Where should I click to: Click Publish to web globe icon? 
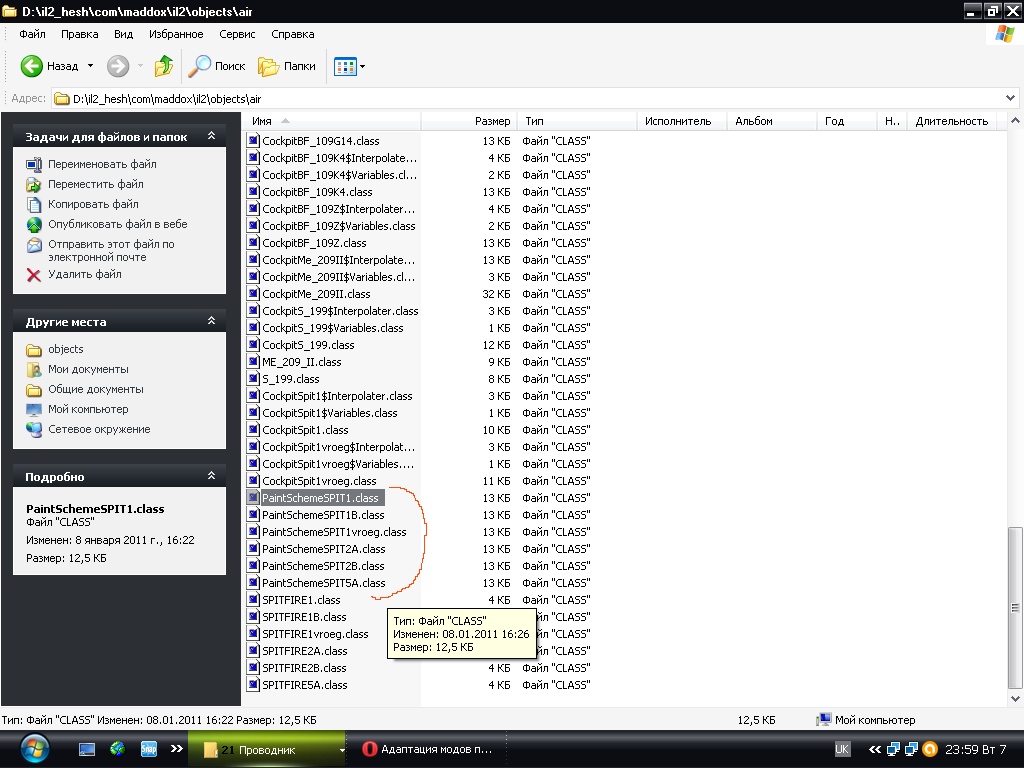[x=34, y=225]
